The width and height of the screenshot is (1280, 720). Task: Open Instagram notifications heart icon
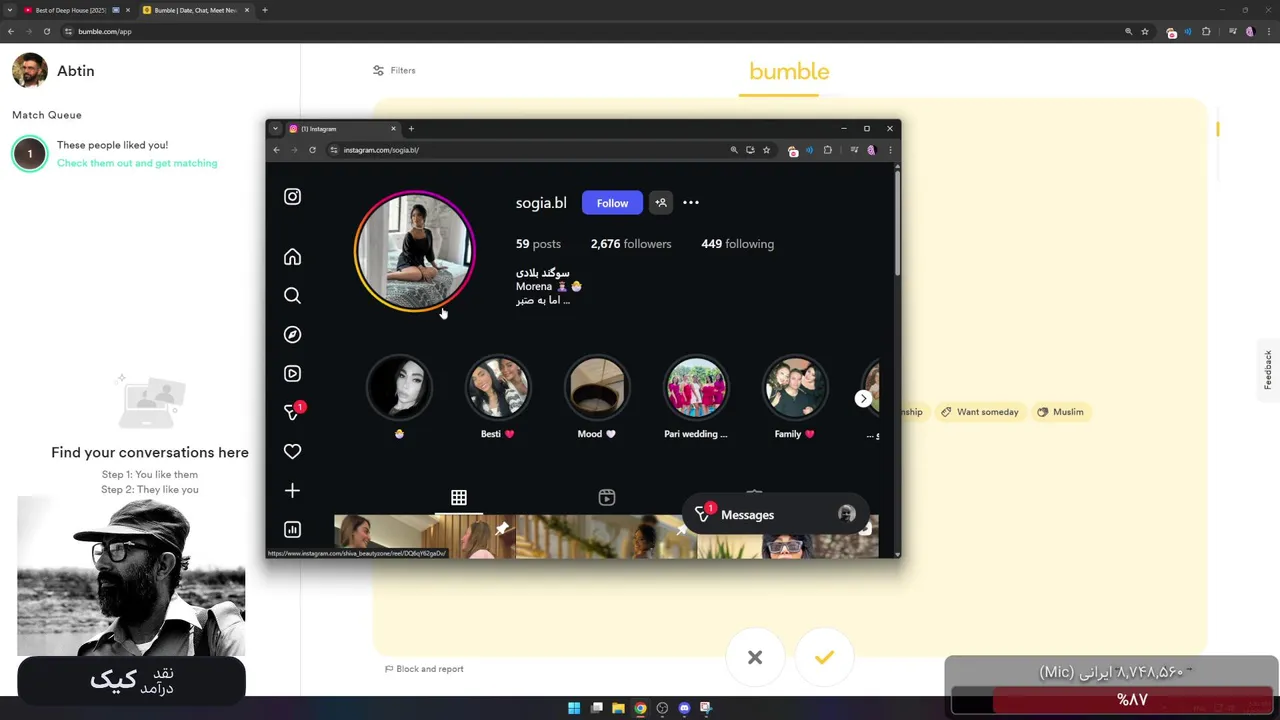pos(292,452)
